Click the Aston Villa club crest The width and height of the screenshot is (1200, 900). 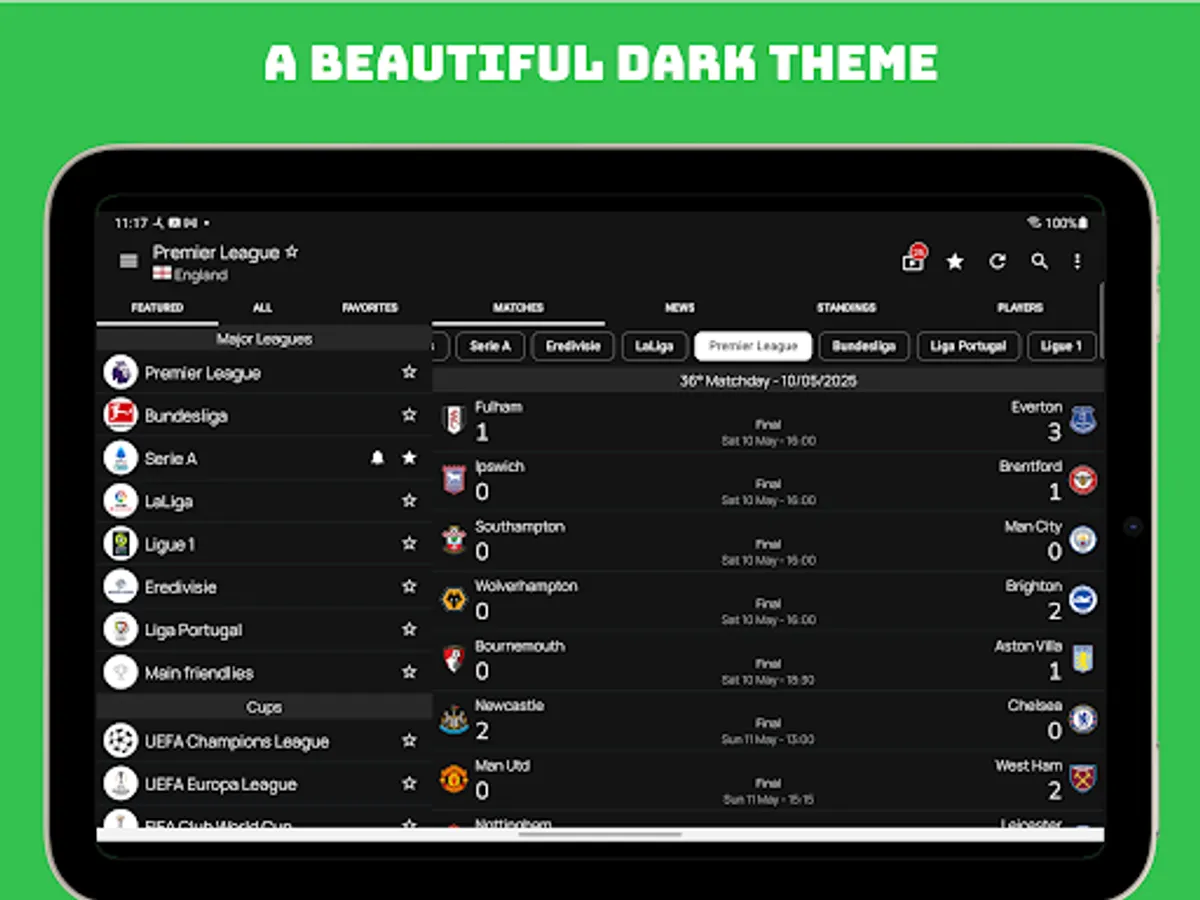click(1083, 659)
